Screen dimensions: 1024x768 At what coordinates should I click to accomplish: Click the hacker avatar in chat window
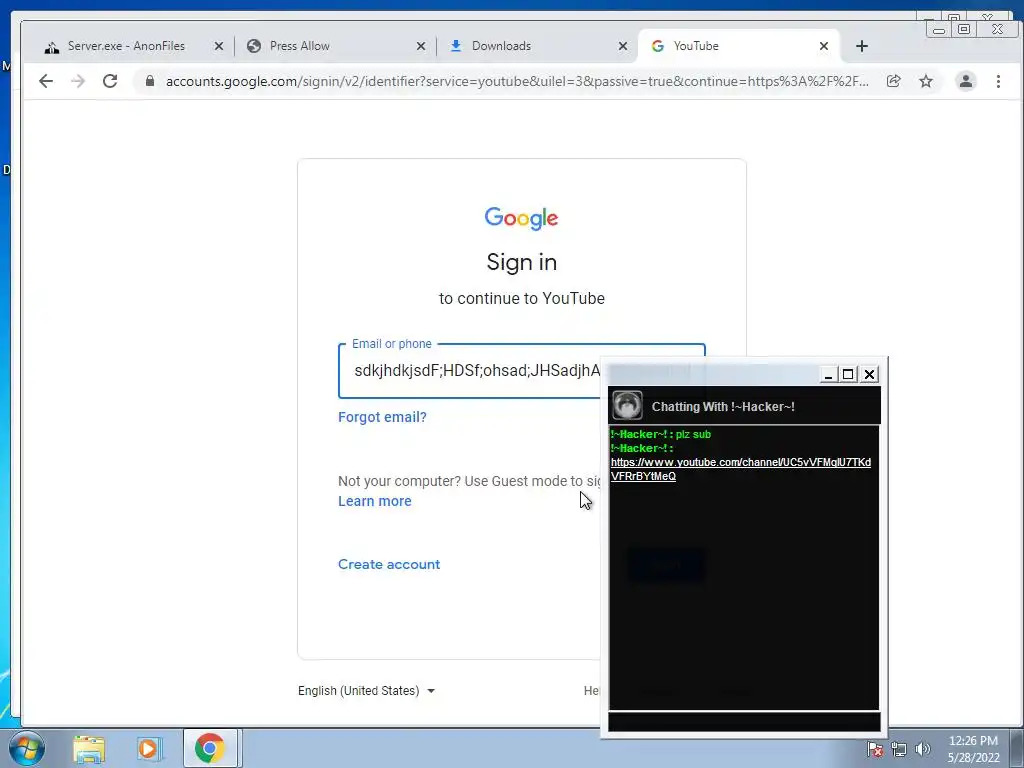pyautogui.click(x=627, y=406)
